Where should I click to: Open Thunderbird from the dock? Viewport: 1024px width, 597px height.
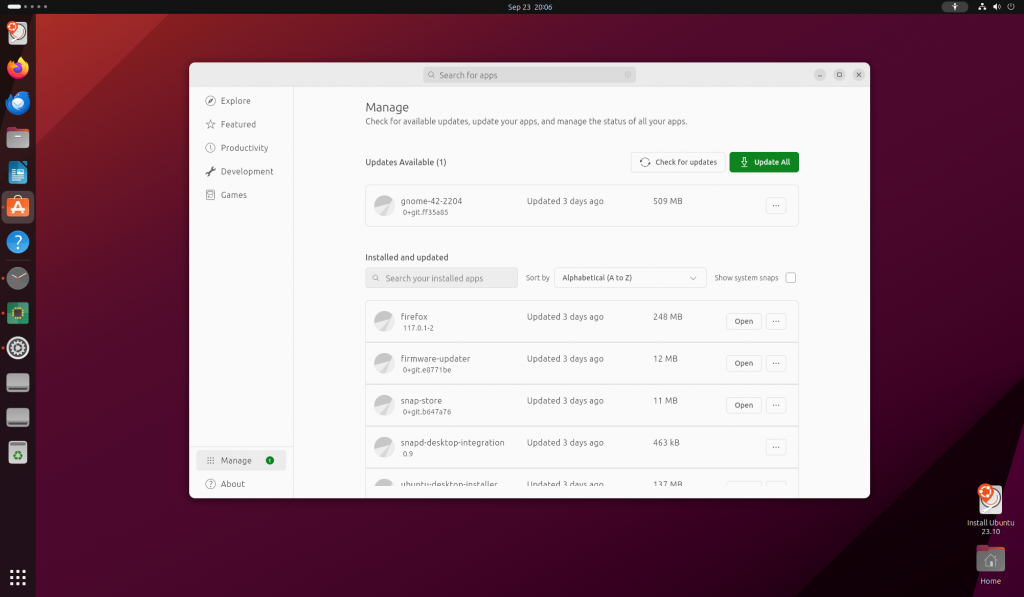17,102
